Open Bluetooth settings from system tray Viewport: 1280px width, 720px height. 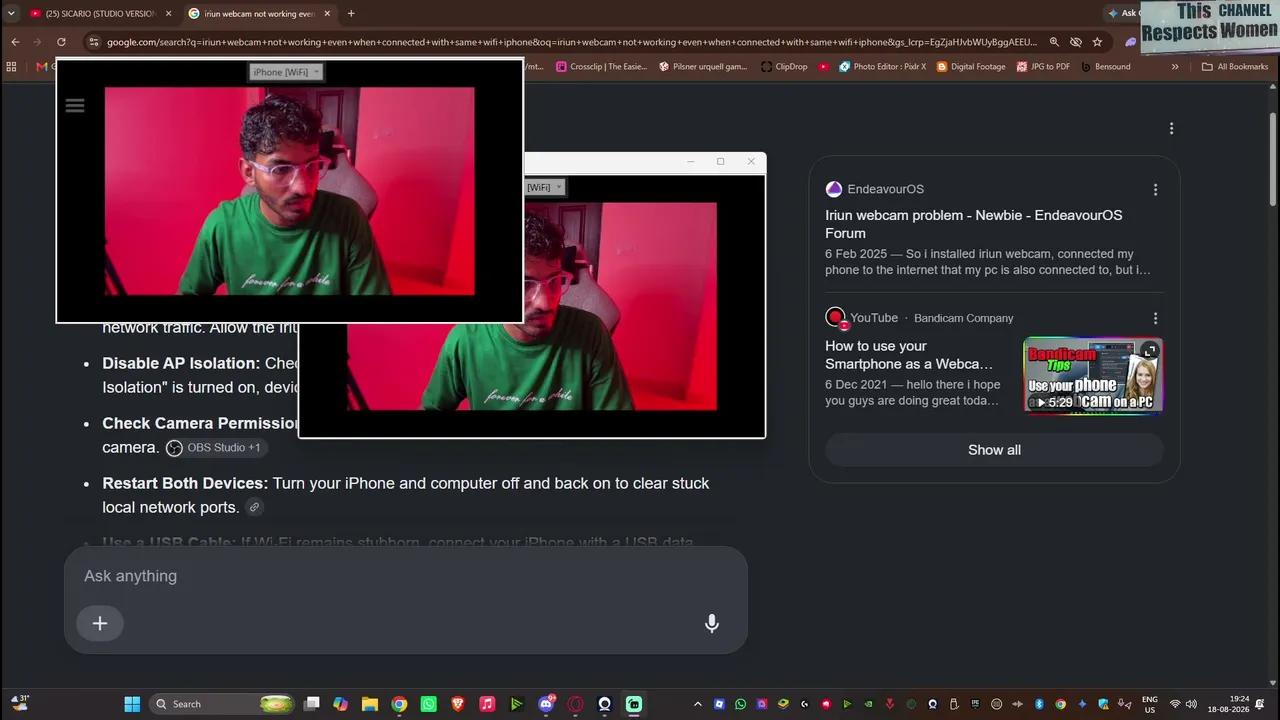point(1039,704)
